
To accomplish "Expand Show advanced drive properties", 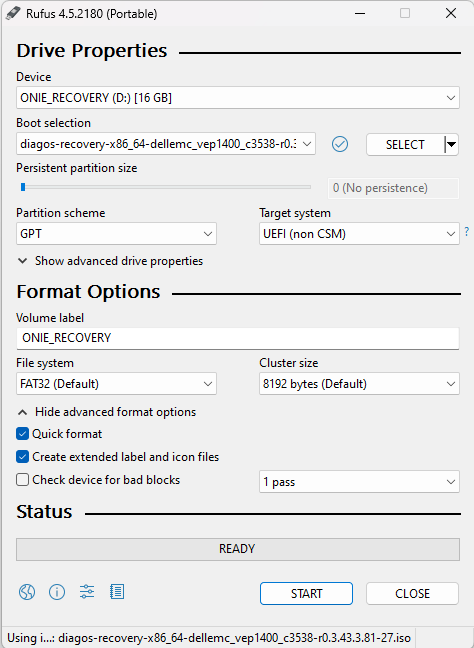I will click(110, 261).
